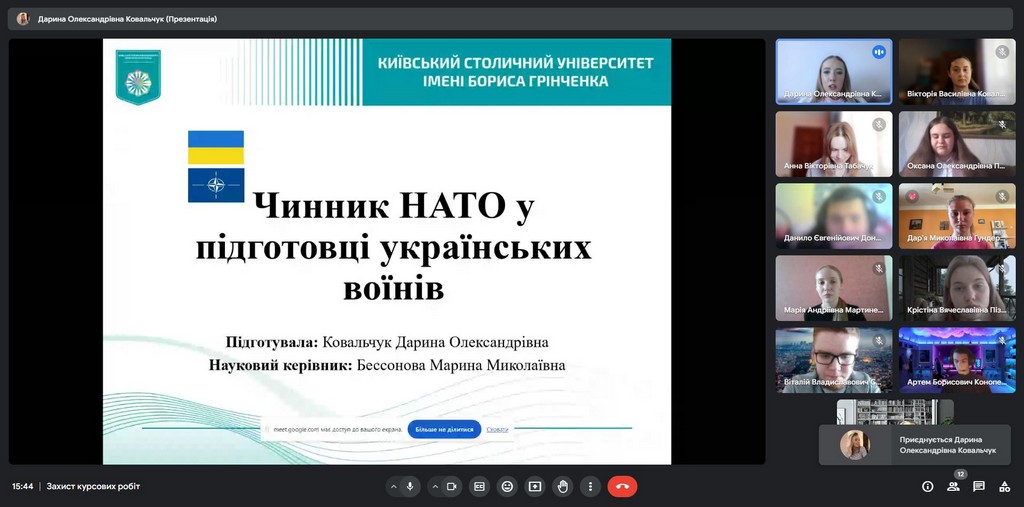Click the hide link in sharing bar
Screen dimensions: 1024x507
click(x=498, y=429)
